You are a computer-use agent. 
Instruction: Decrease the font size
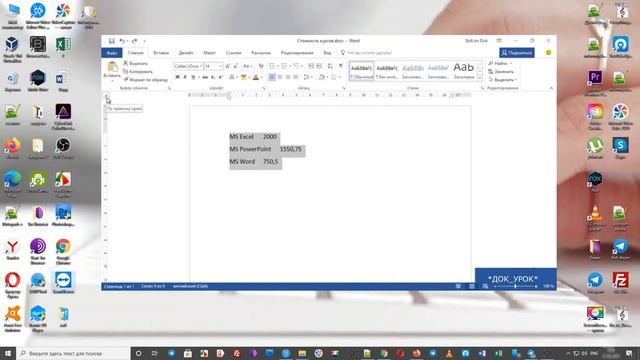236,66
